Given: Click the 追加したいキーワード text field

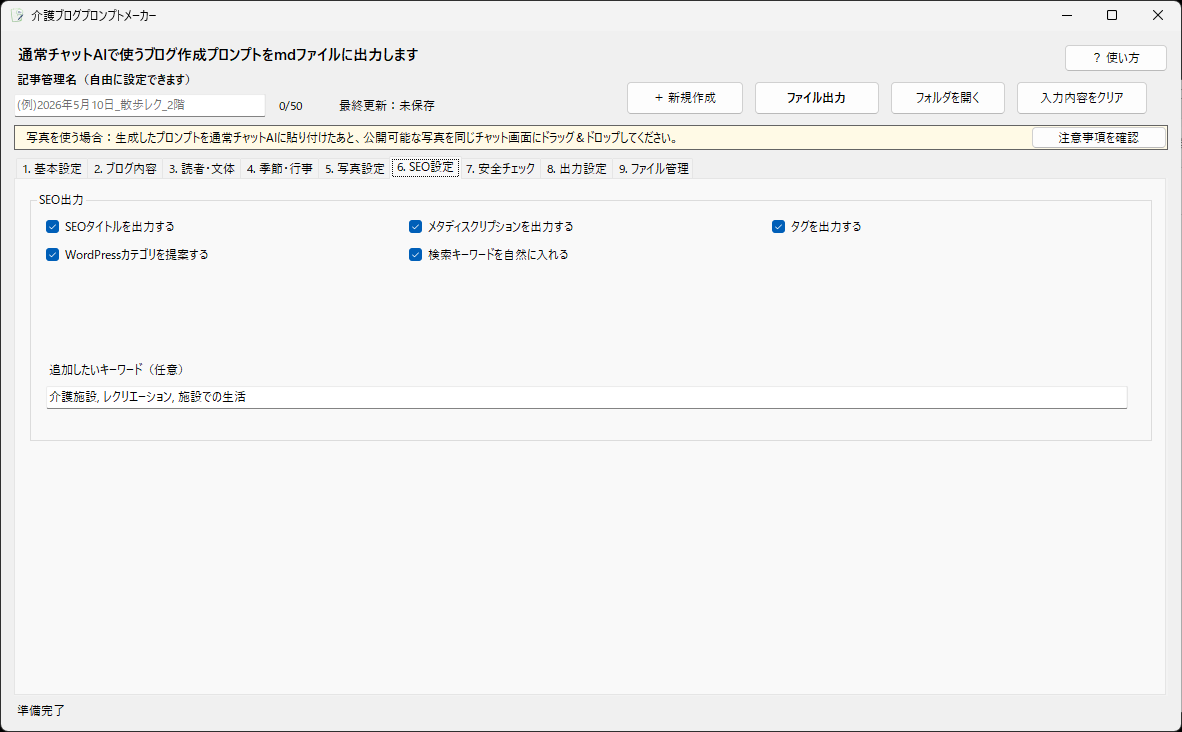Looking at the screenshot, I should click(586, 397).
